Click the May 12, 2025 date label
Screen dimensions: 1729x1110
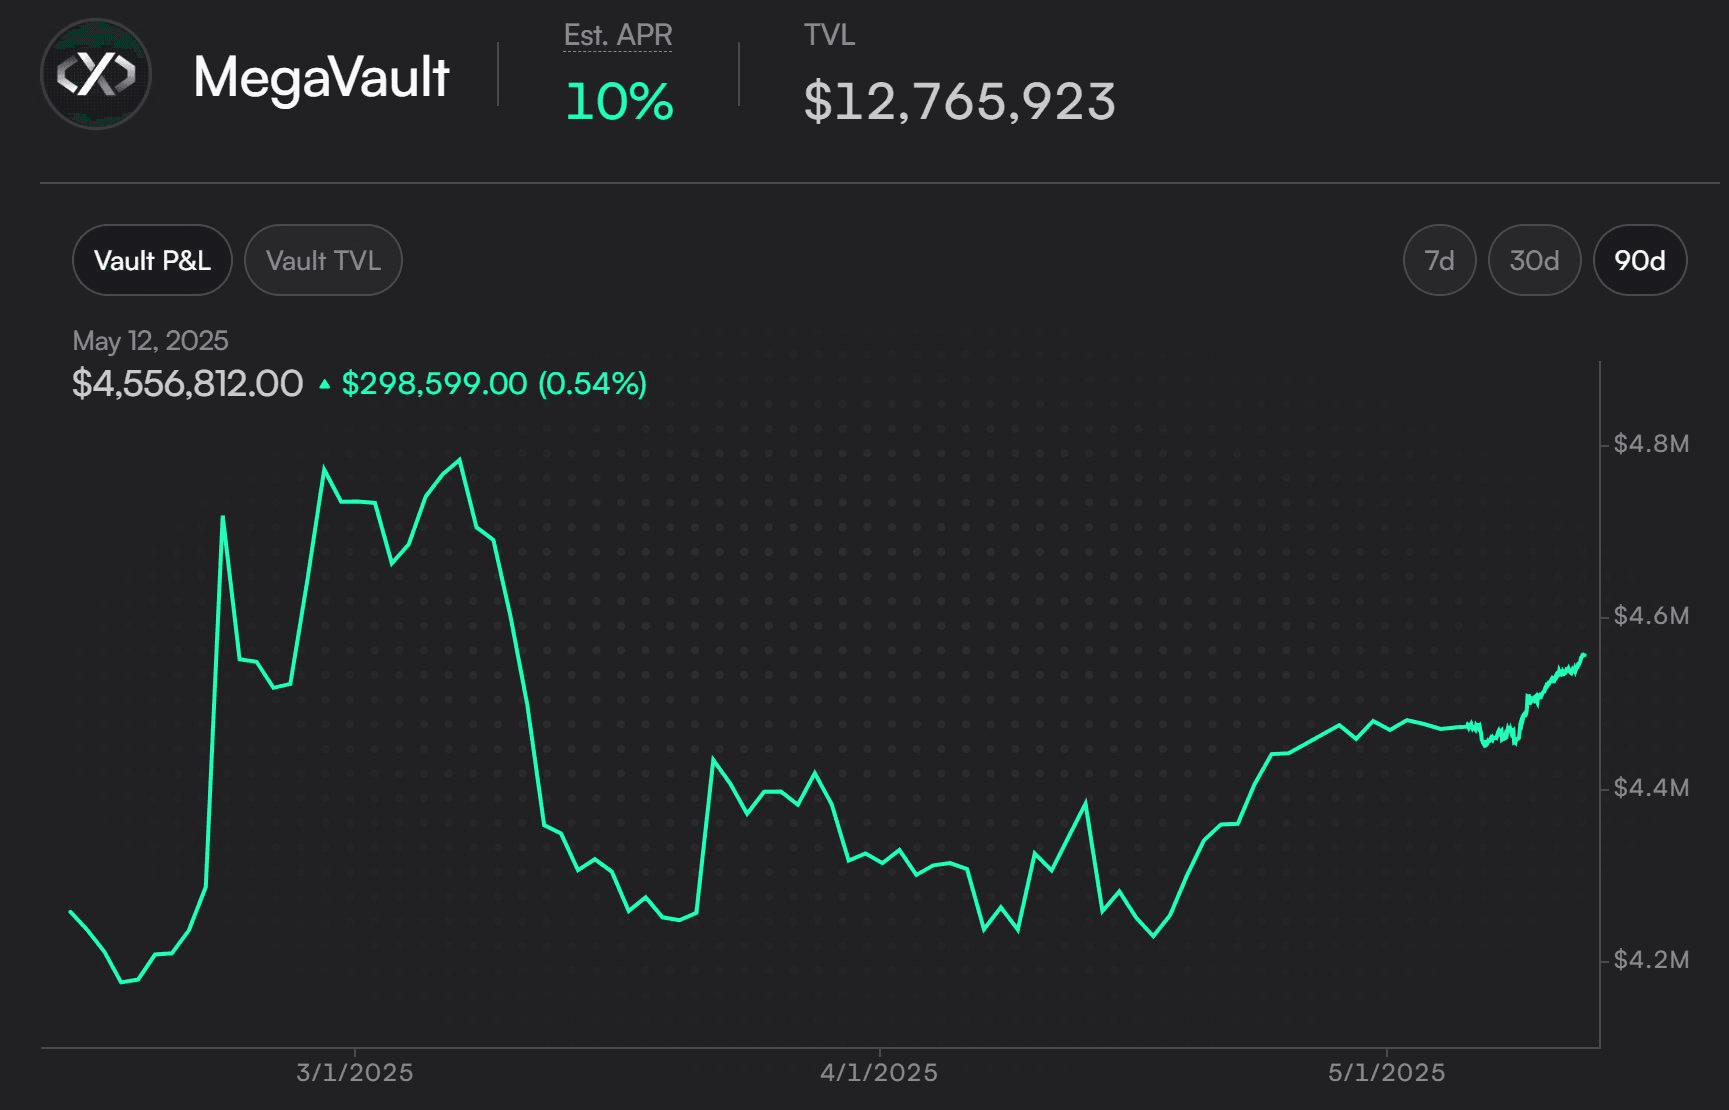pos(150,341)
